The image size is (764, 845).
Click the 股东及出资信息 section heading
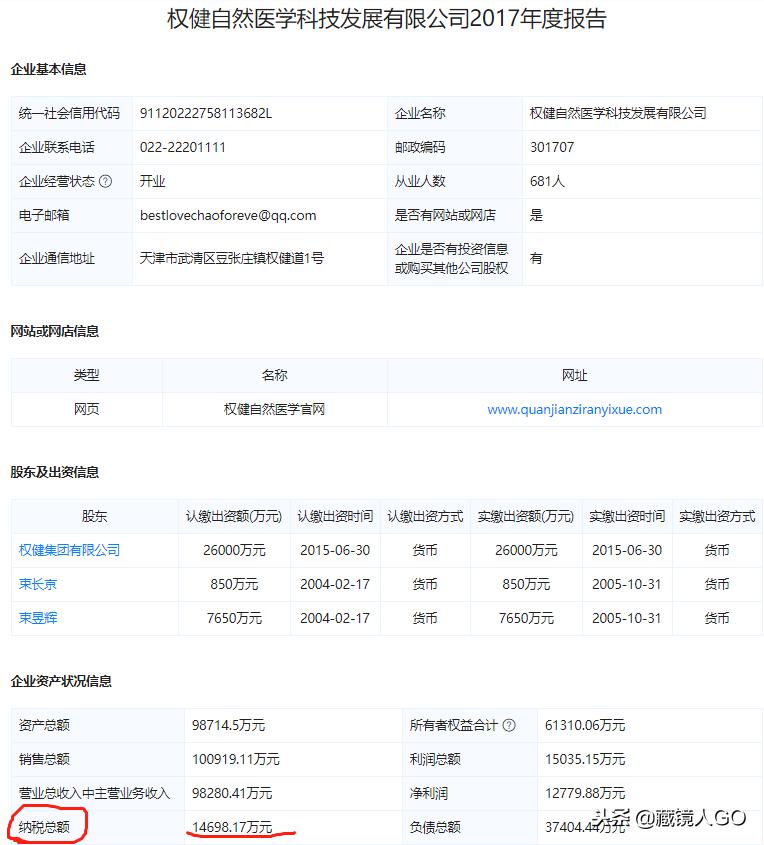point(55,473)
